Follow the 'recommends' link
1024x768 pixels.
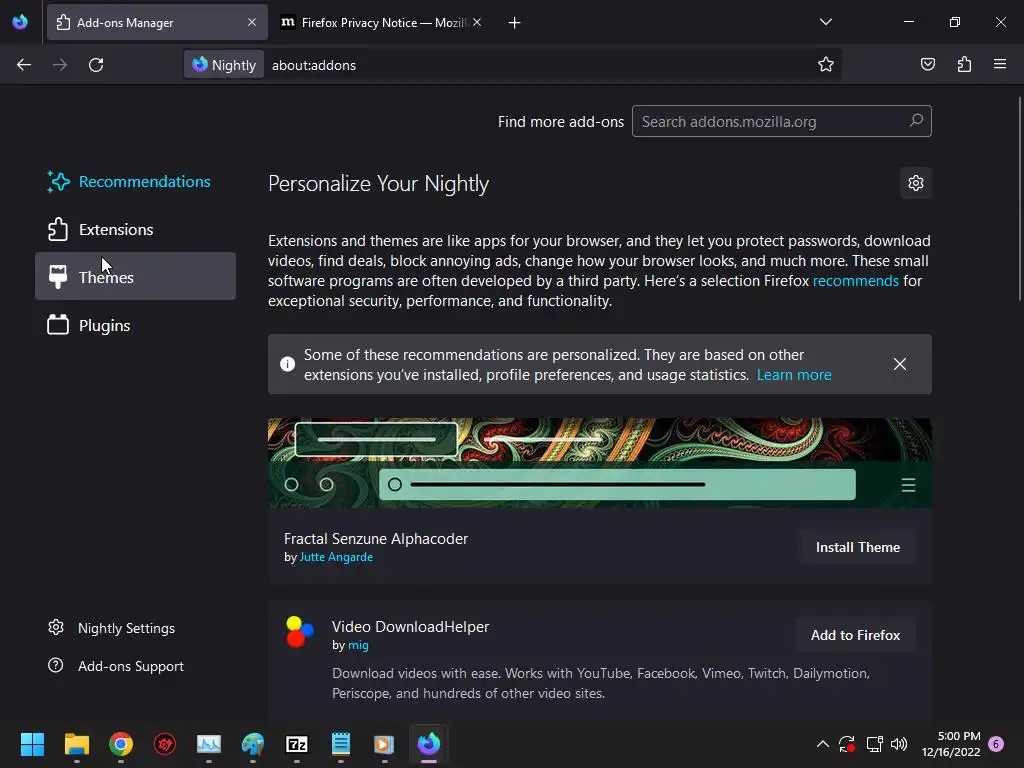(x=856, y=281)
